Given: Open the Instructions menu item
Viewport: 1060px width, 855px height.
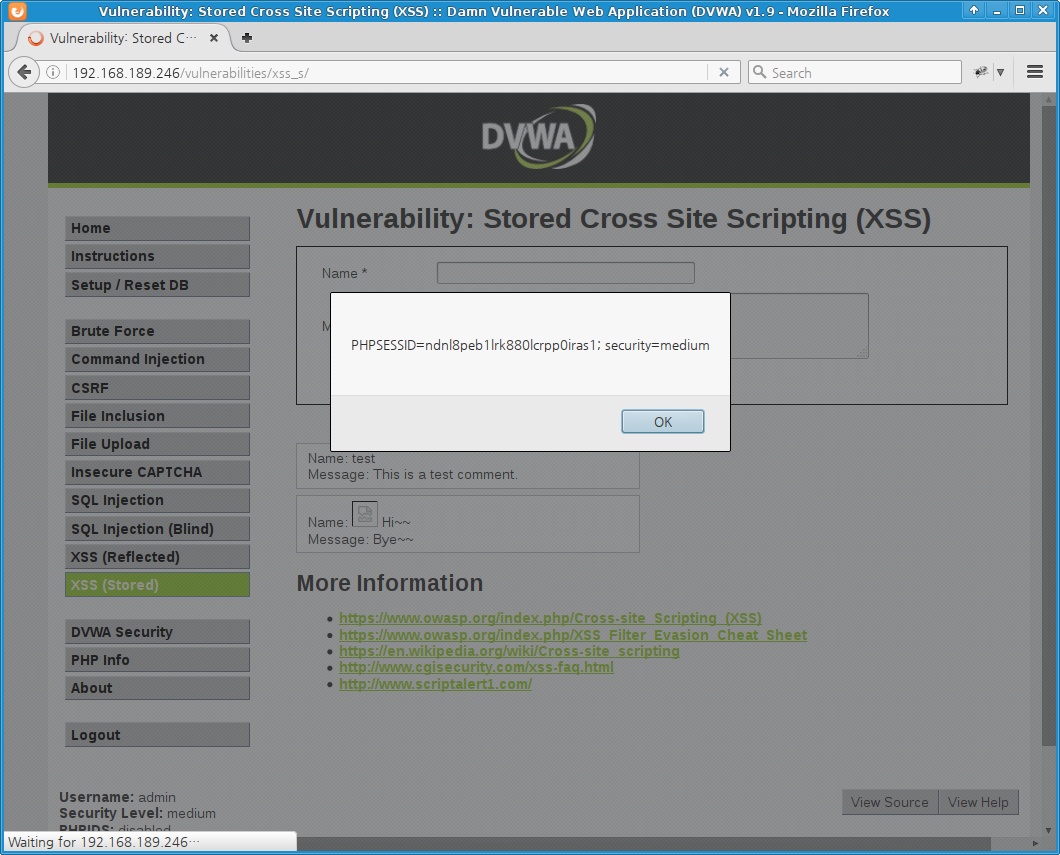Looking at the screenshot, I should (158, 256).
